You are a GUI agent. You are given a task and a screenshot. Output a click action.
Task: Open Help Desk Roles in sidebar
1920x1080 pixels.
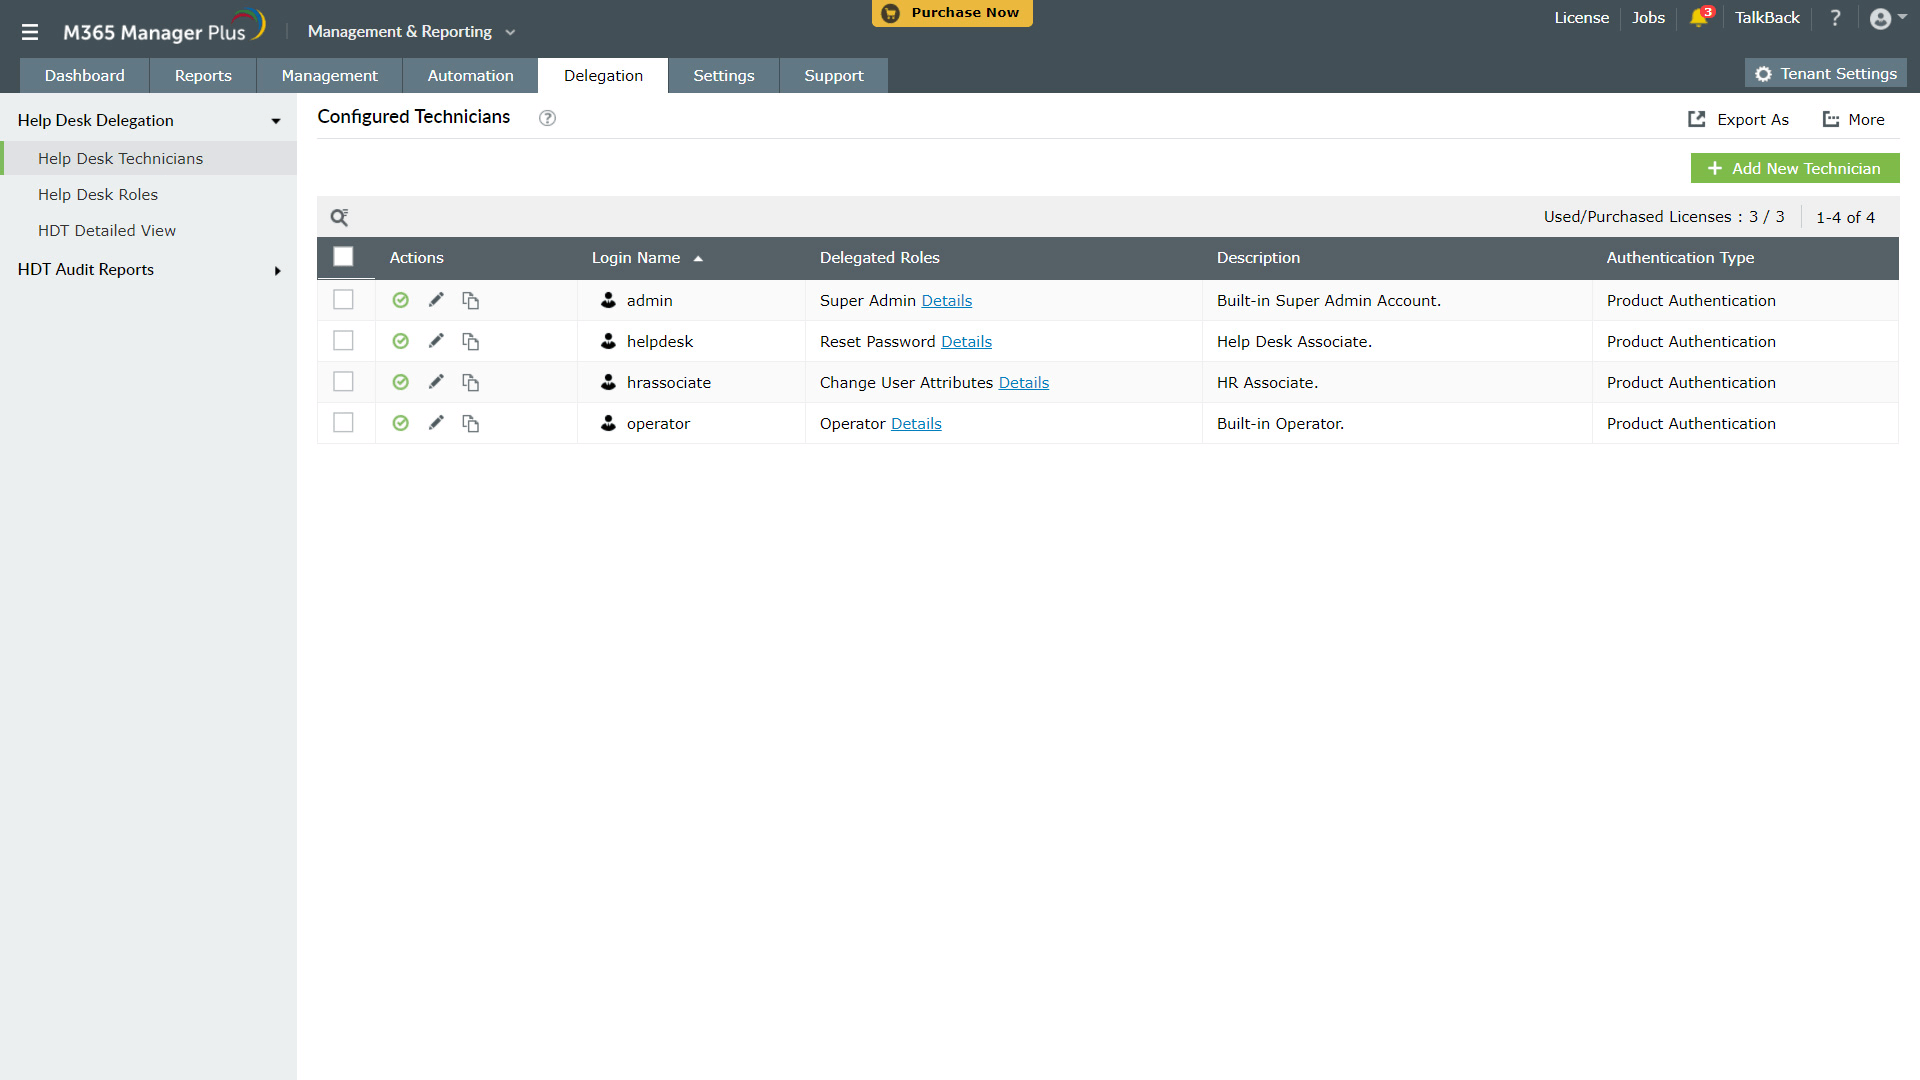(98, 195)
